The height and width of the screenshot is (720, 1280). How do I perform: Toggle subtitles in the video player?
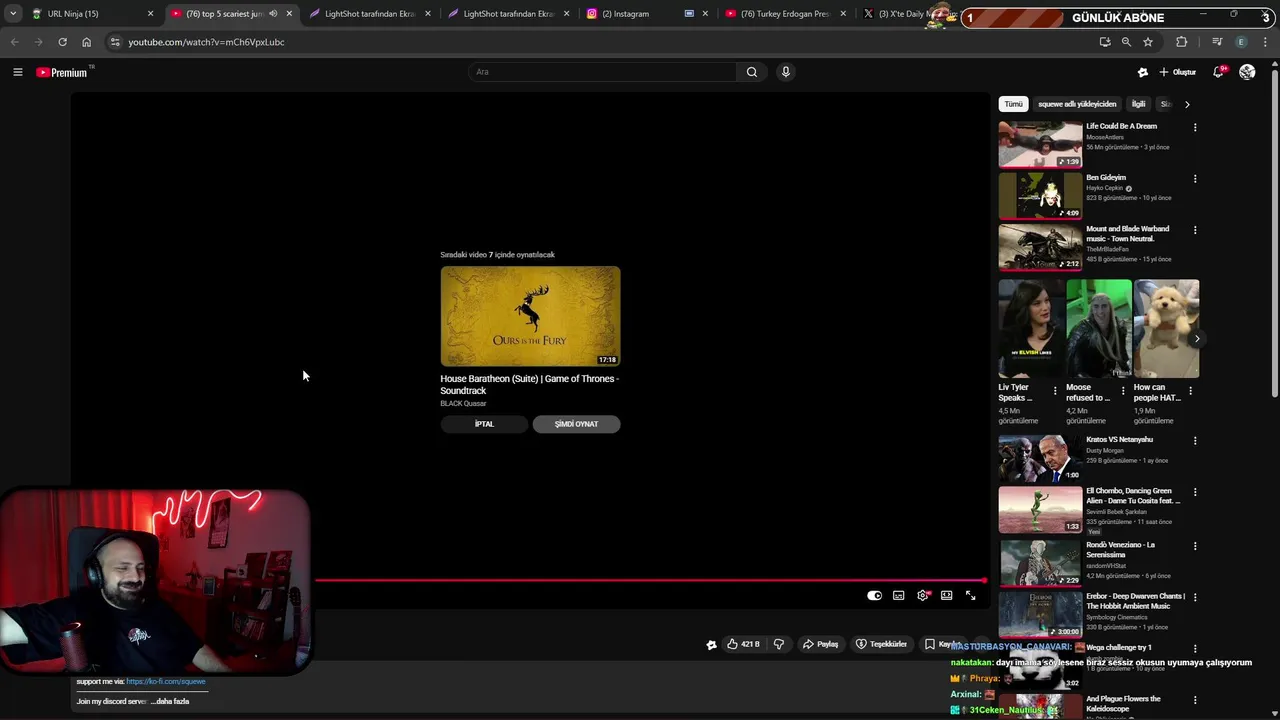coord(898,595)
